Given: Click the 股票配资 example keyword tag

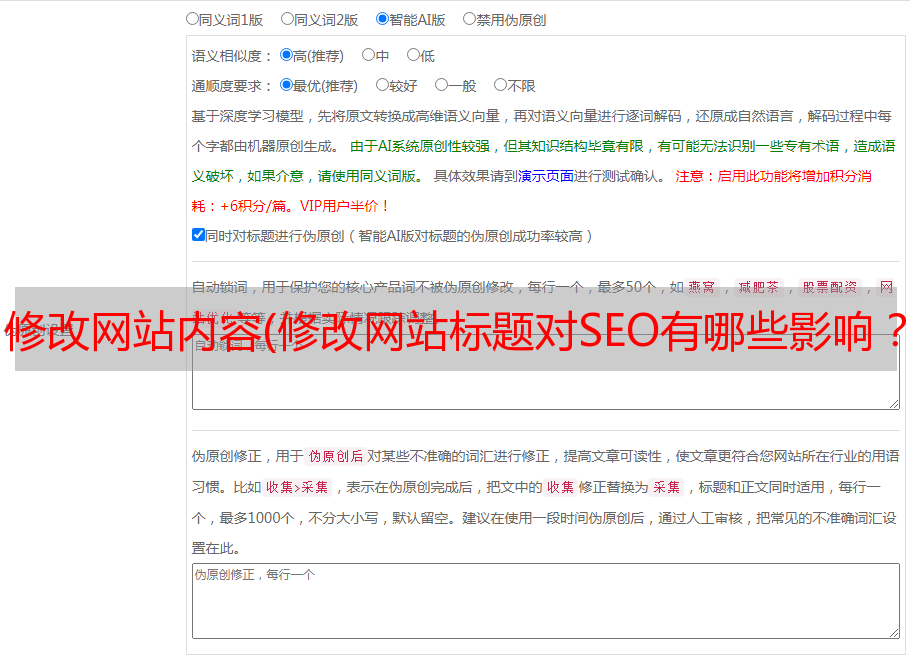Looking at the screenshot, I should click(830, 287).
